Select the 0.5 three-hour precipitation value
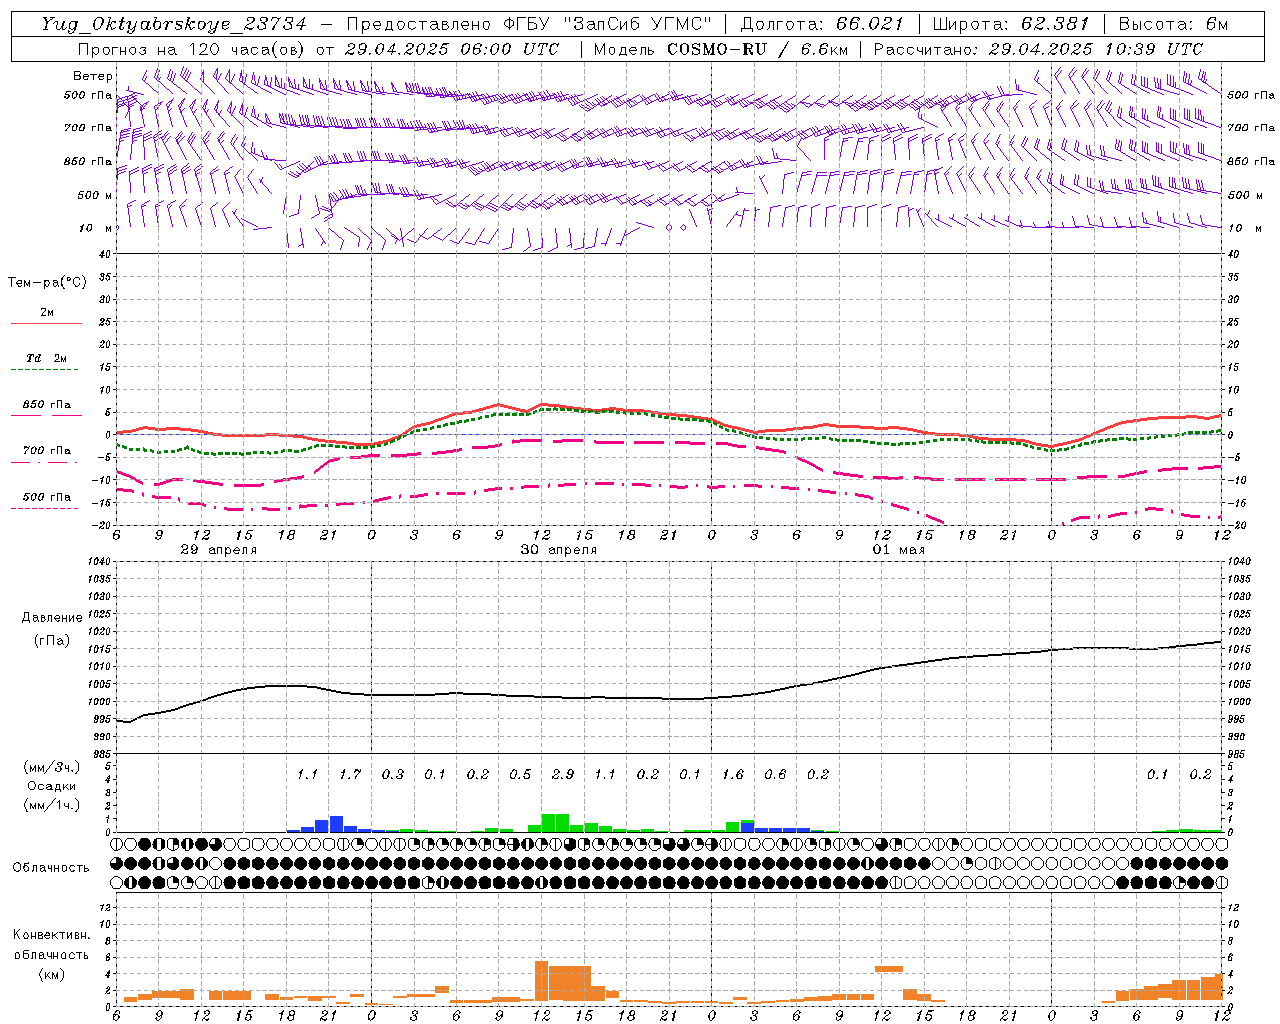Image resolution: width=1280 pixels, height=1024 pixels. [x=520, y=775]
